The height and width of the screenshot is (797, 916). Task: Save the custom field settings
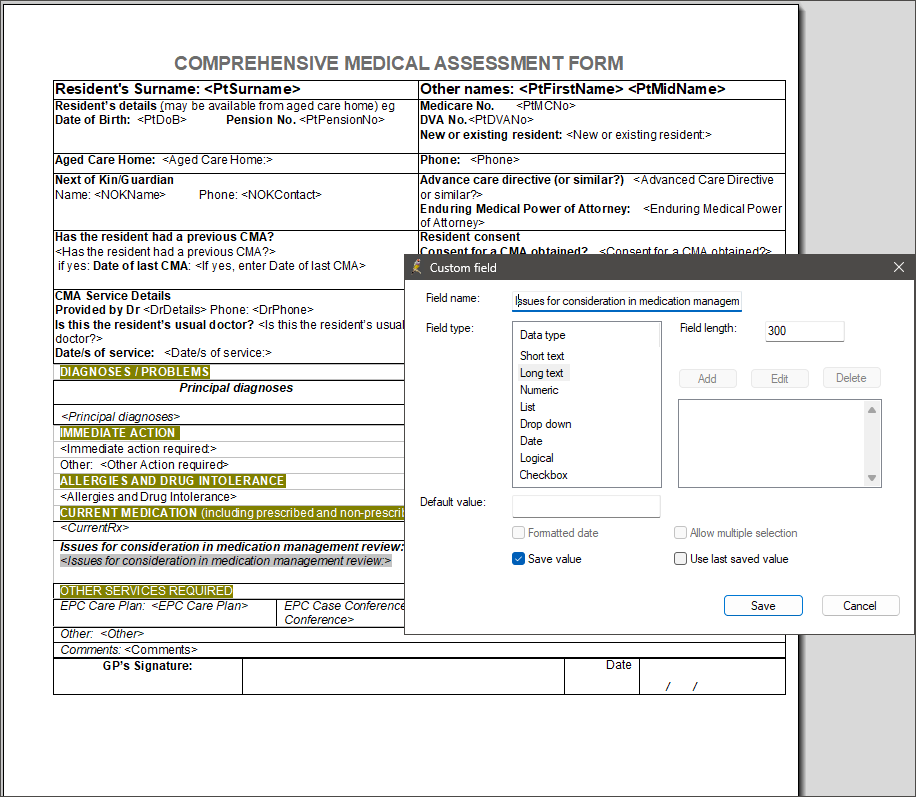pyautogui.click(x=763, y=605)
